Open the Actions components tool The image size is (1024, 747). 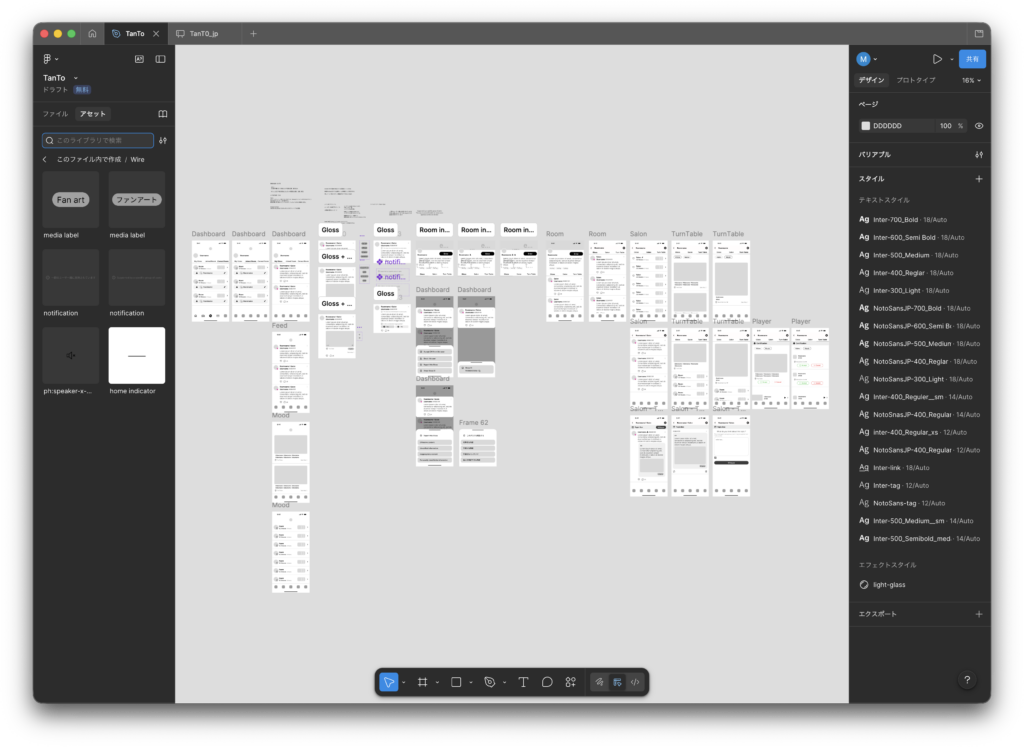[x=570, y=682]
